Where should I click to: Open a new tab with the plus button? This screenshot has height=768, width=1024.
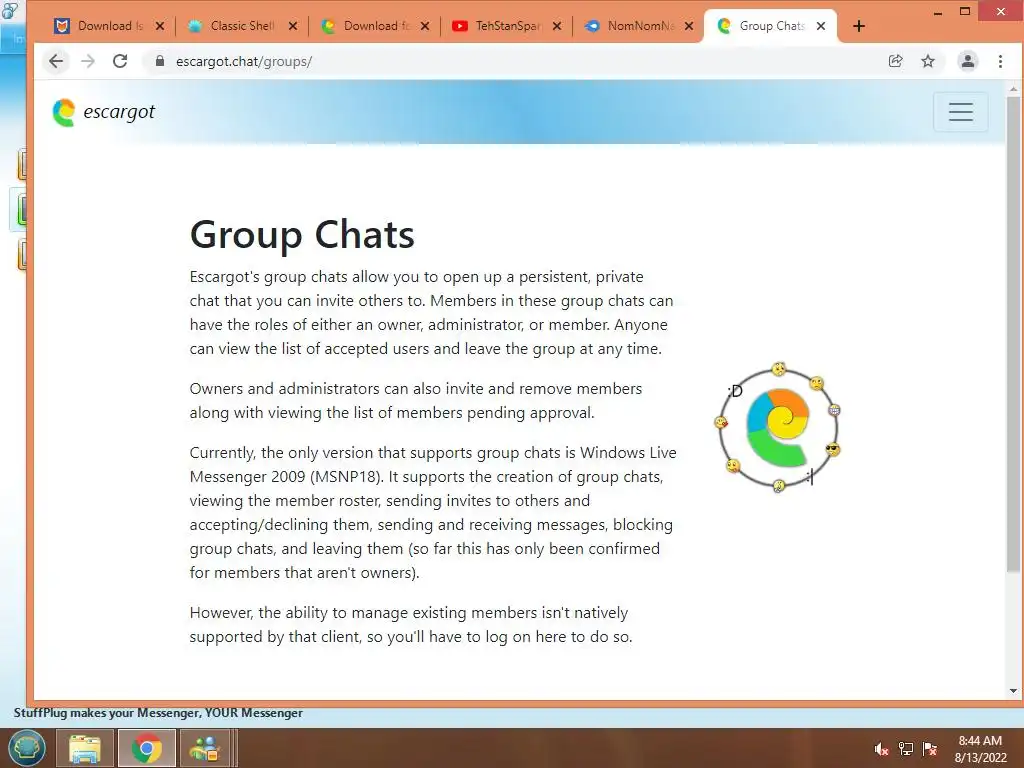(859, 26)
